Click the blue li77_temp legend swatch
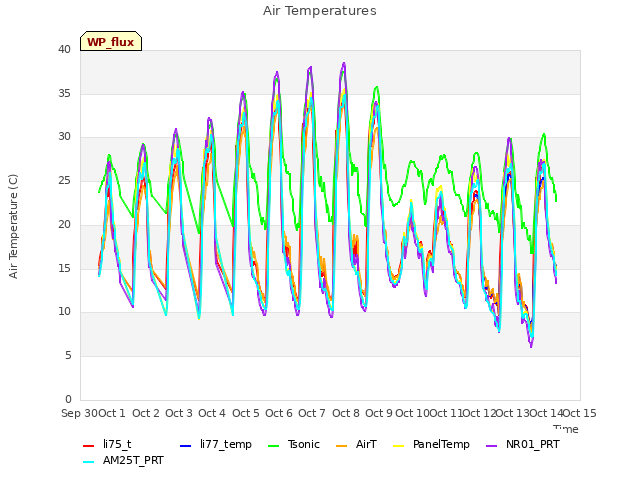This screenshot has width=640, height=480. point(186,446)
